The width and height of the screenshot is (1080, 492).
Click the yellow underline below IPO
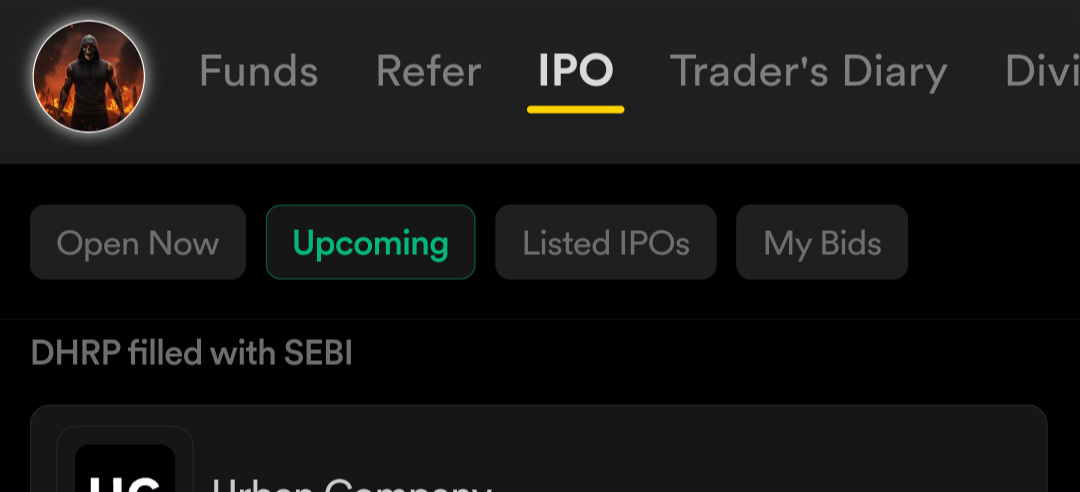click(x=576, y=110)
